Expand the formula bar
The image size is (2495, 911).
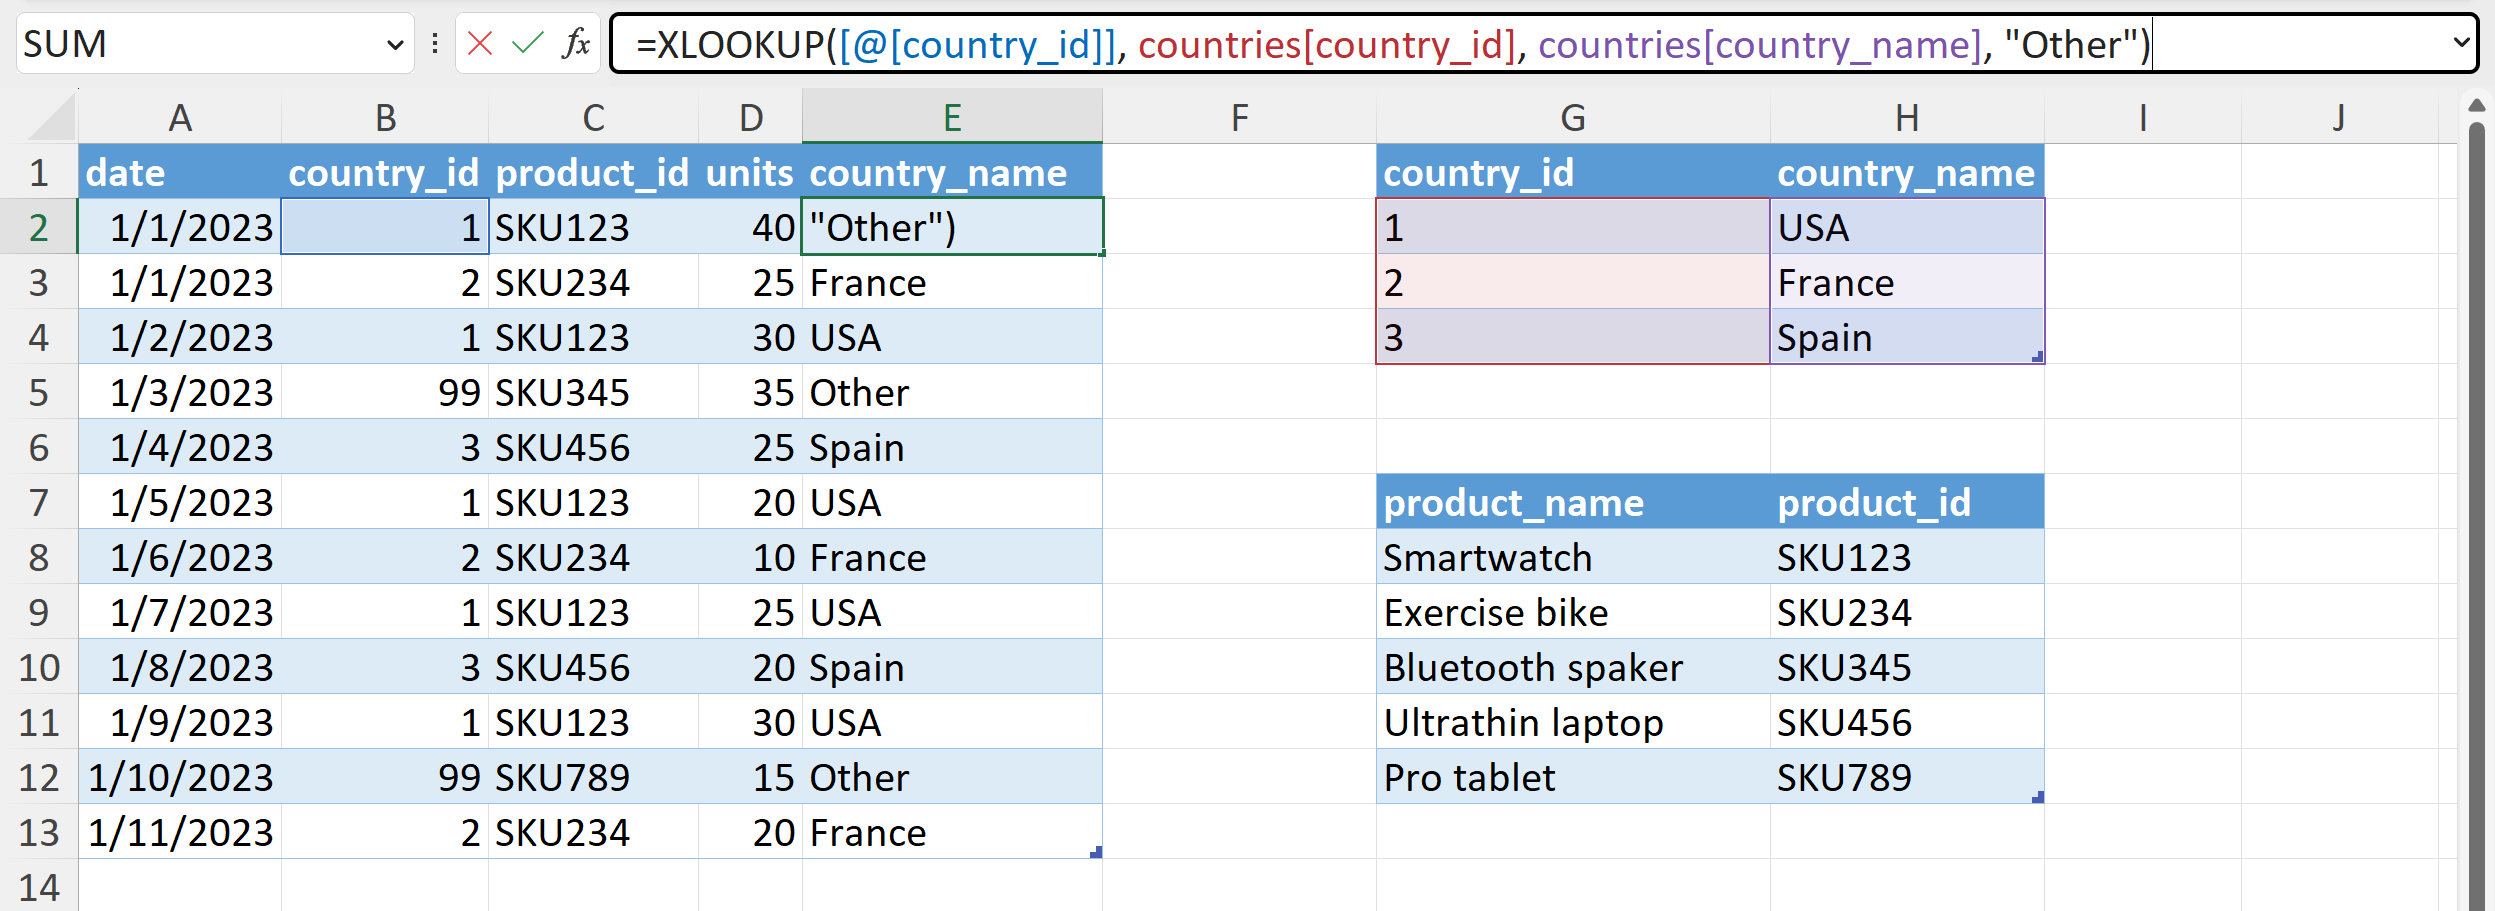coord(2461,43)
